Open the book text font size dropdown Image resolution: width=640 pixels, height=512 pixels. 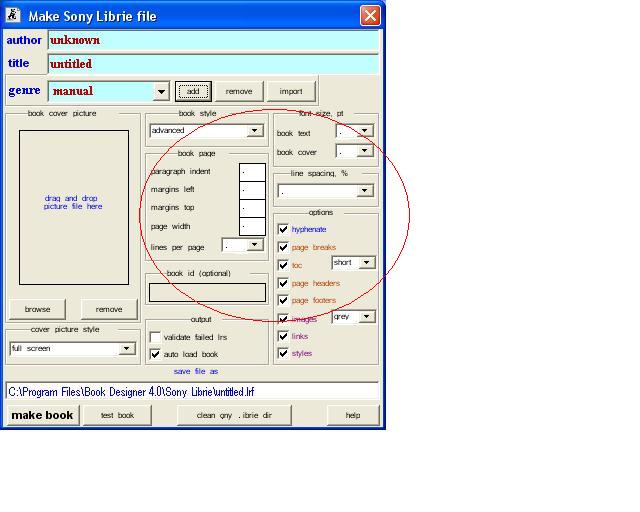coord(364,131)
